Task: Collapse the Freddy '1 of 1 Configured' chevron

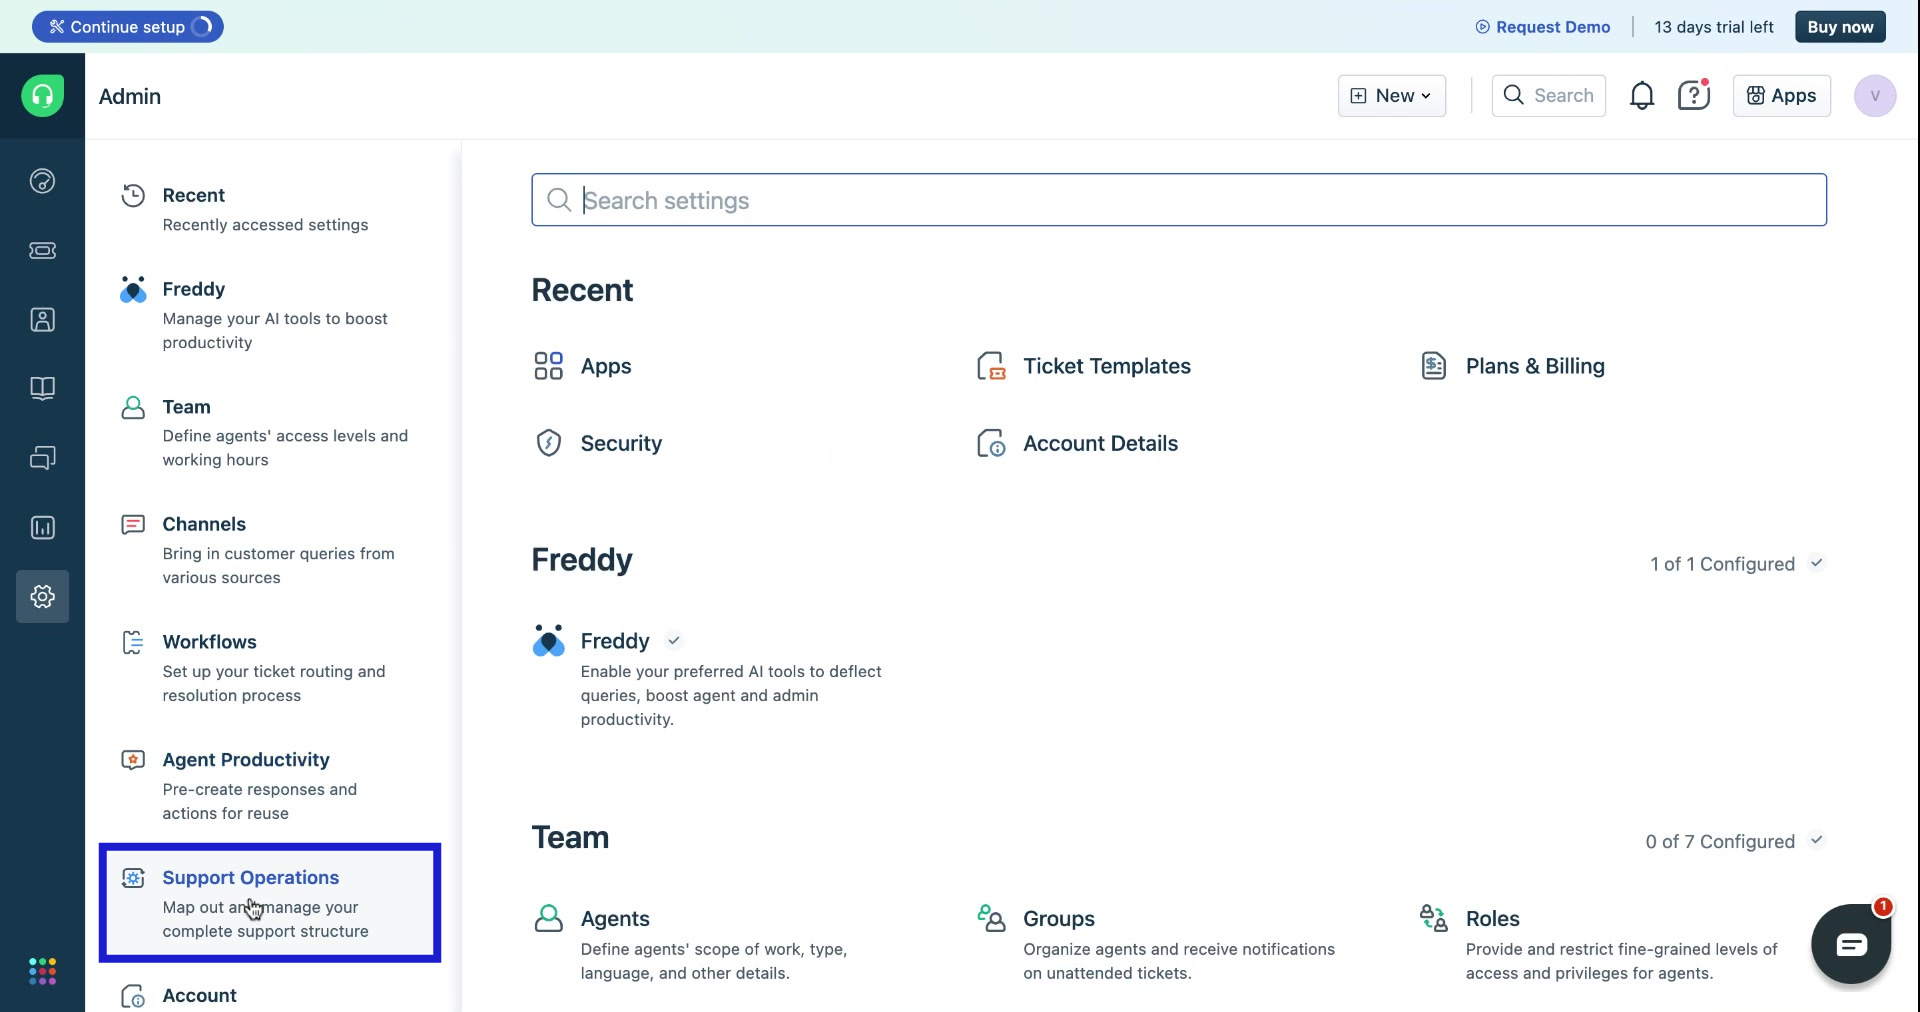Action: coord(1817,563)
